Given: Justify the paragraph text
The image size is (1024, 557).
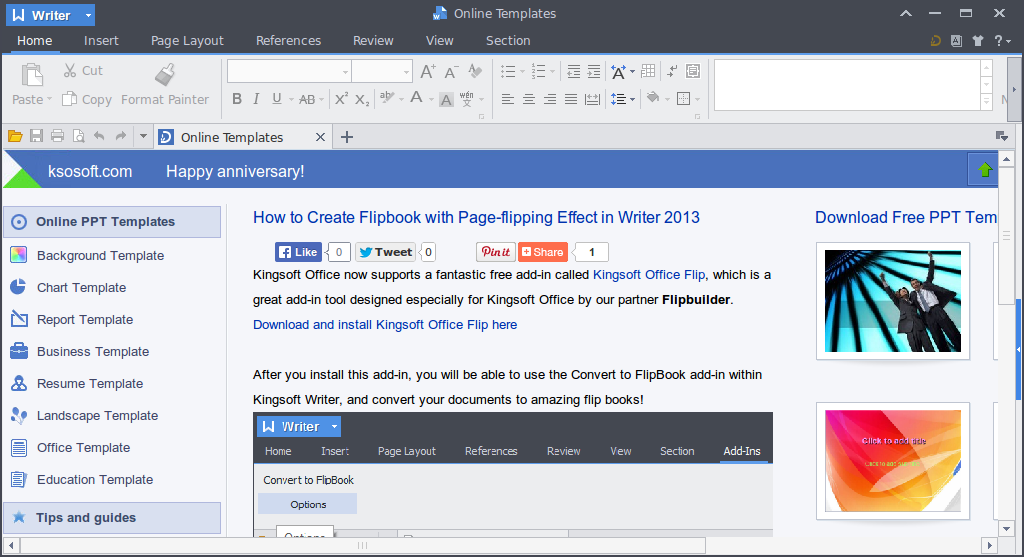Looking at the screenshot, I should click(x=571, y=99).
